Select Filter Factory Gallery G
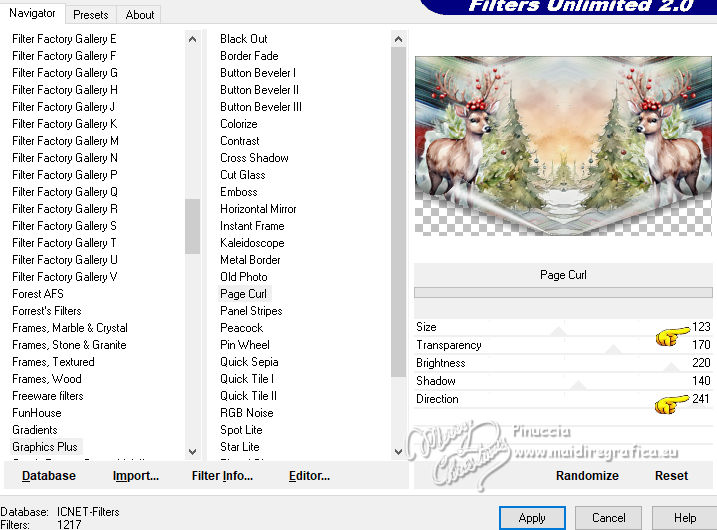Viewport: 717px width, 530px height. [x=64, y=73]
